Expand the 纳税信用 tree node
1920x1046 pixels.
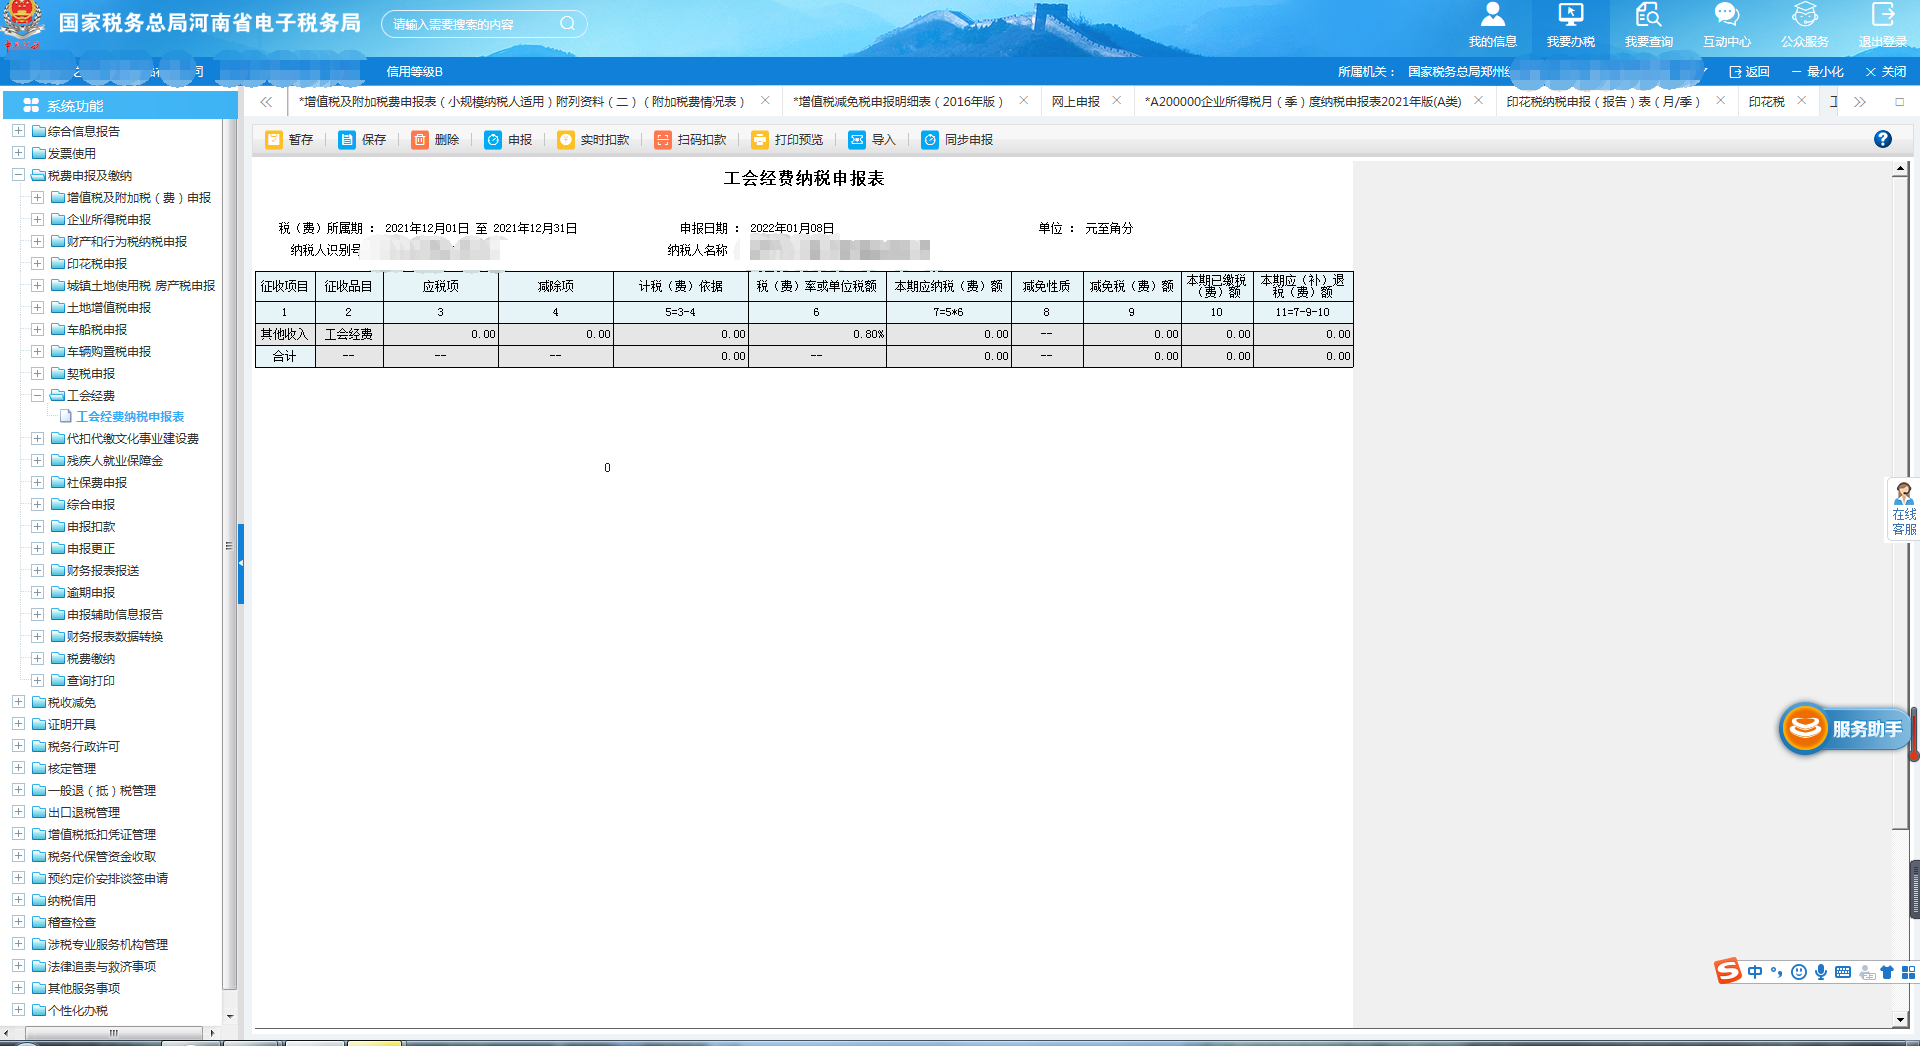(x=18, y=900)
